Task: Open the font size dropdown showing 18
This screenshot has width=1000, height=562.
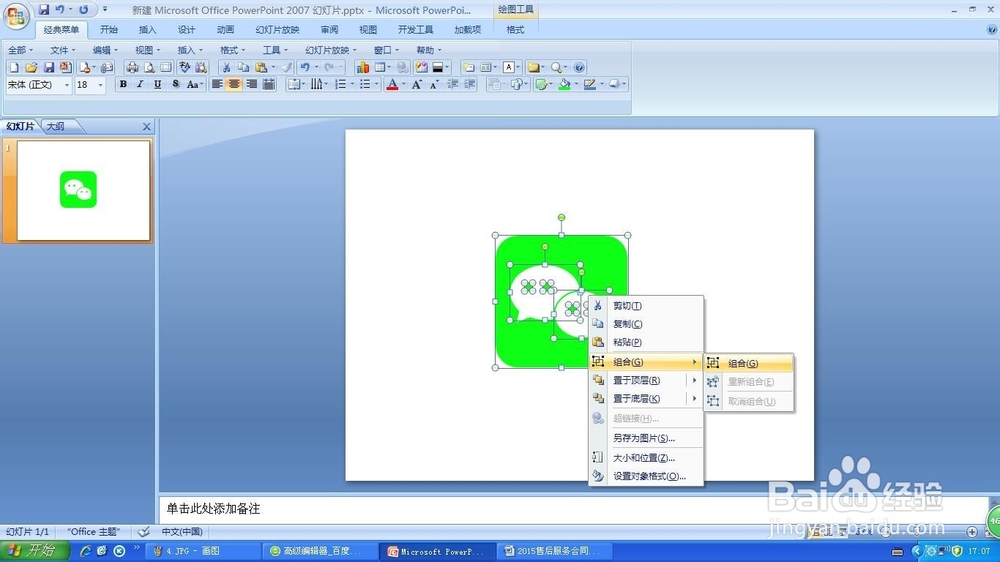Action: pos(100,85)
